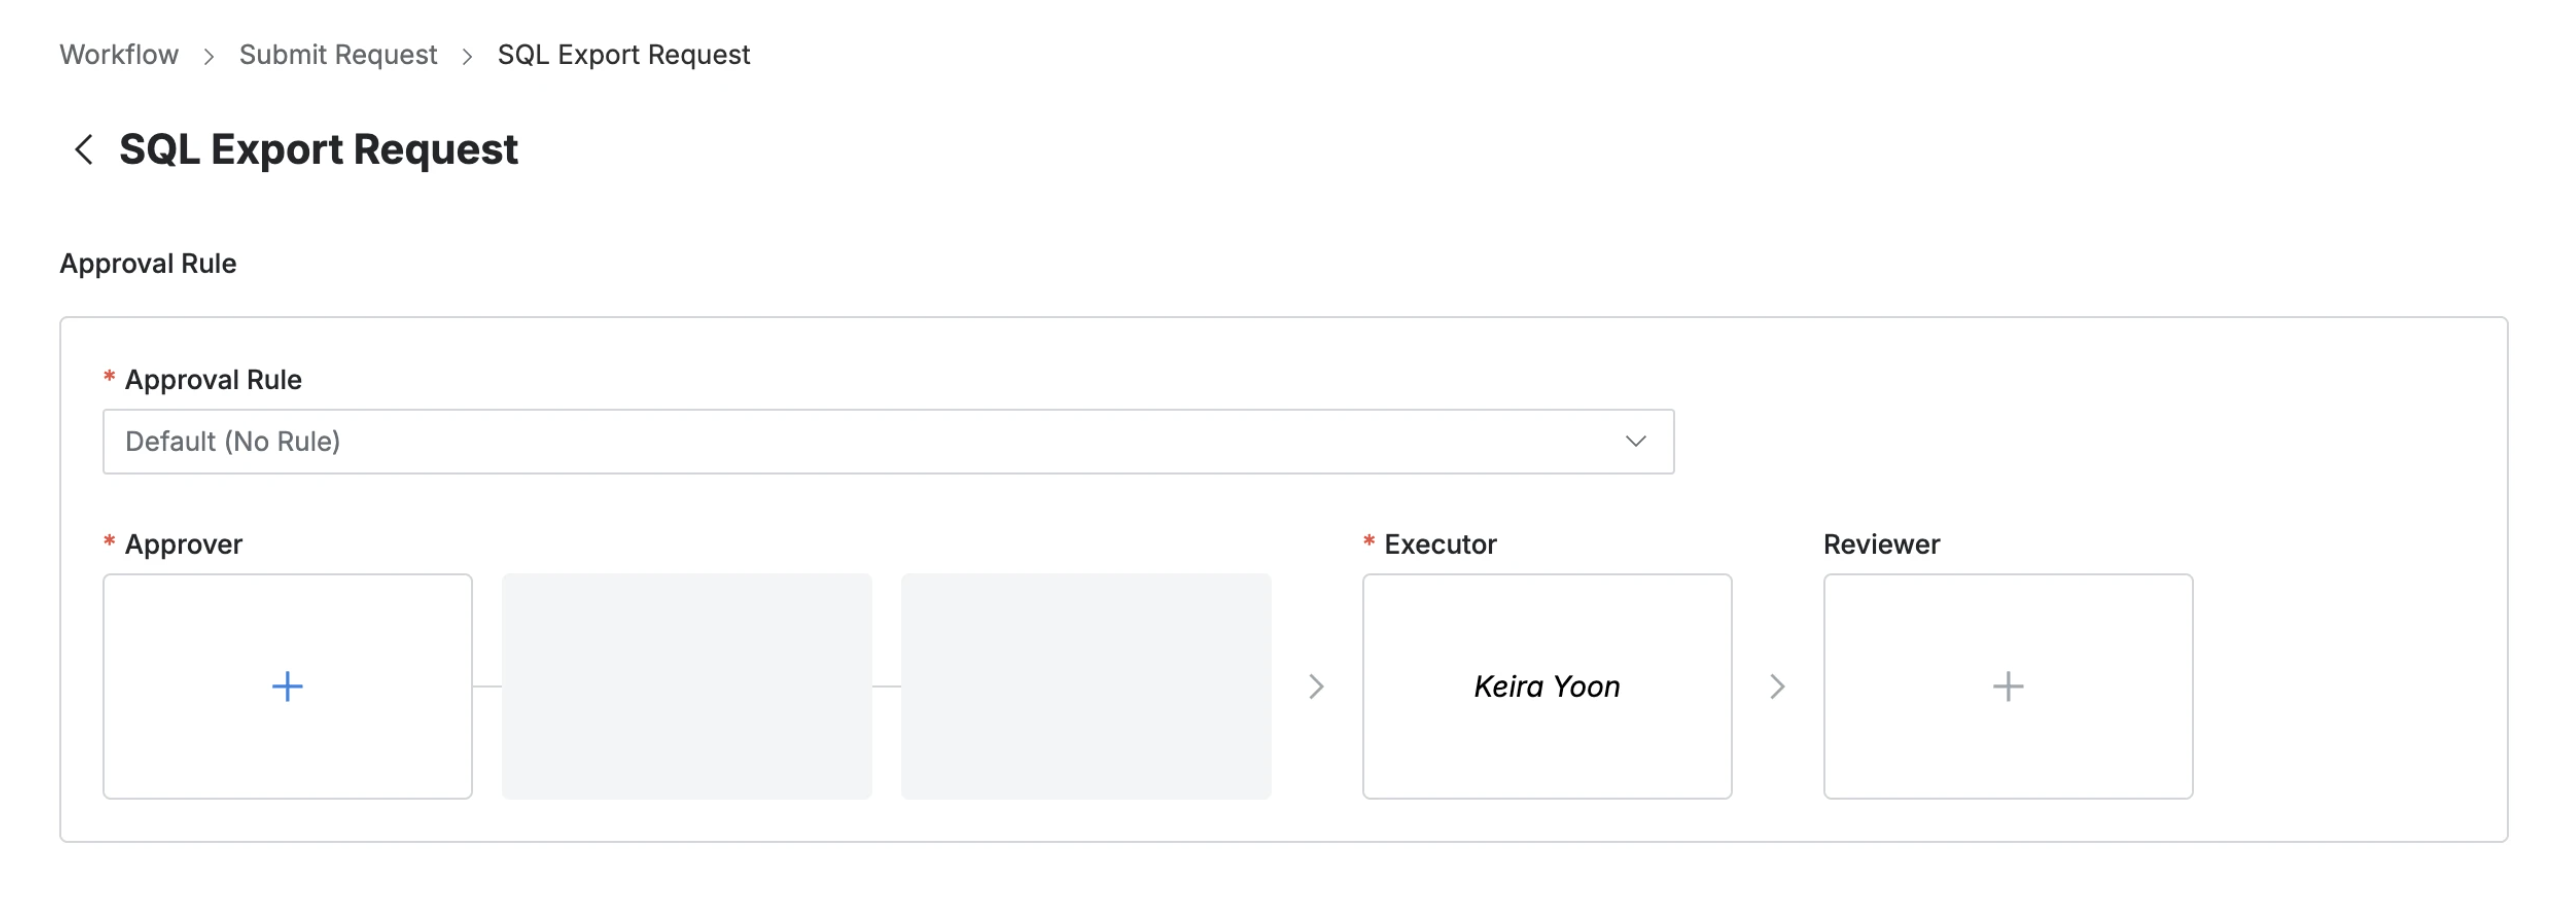This screenshot has height=898, width=2566.
Task: Click the second grey placeholder approver box
Action: click(1087, 686)
